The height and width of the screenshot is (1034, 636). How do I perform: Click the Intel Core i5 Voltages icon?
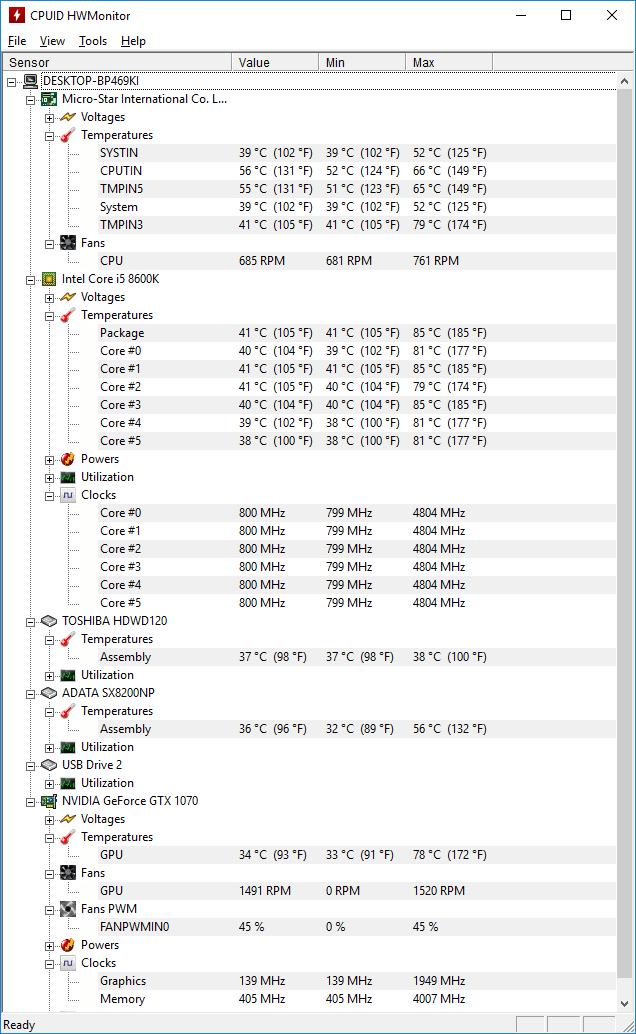pos(67,297)
